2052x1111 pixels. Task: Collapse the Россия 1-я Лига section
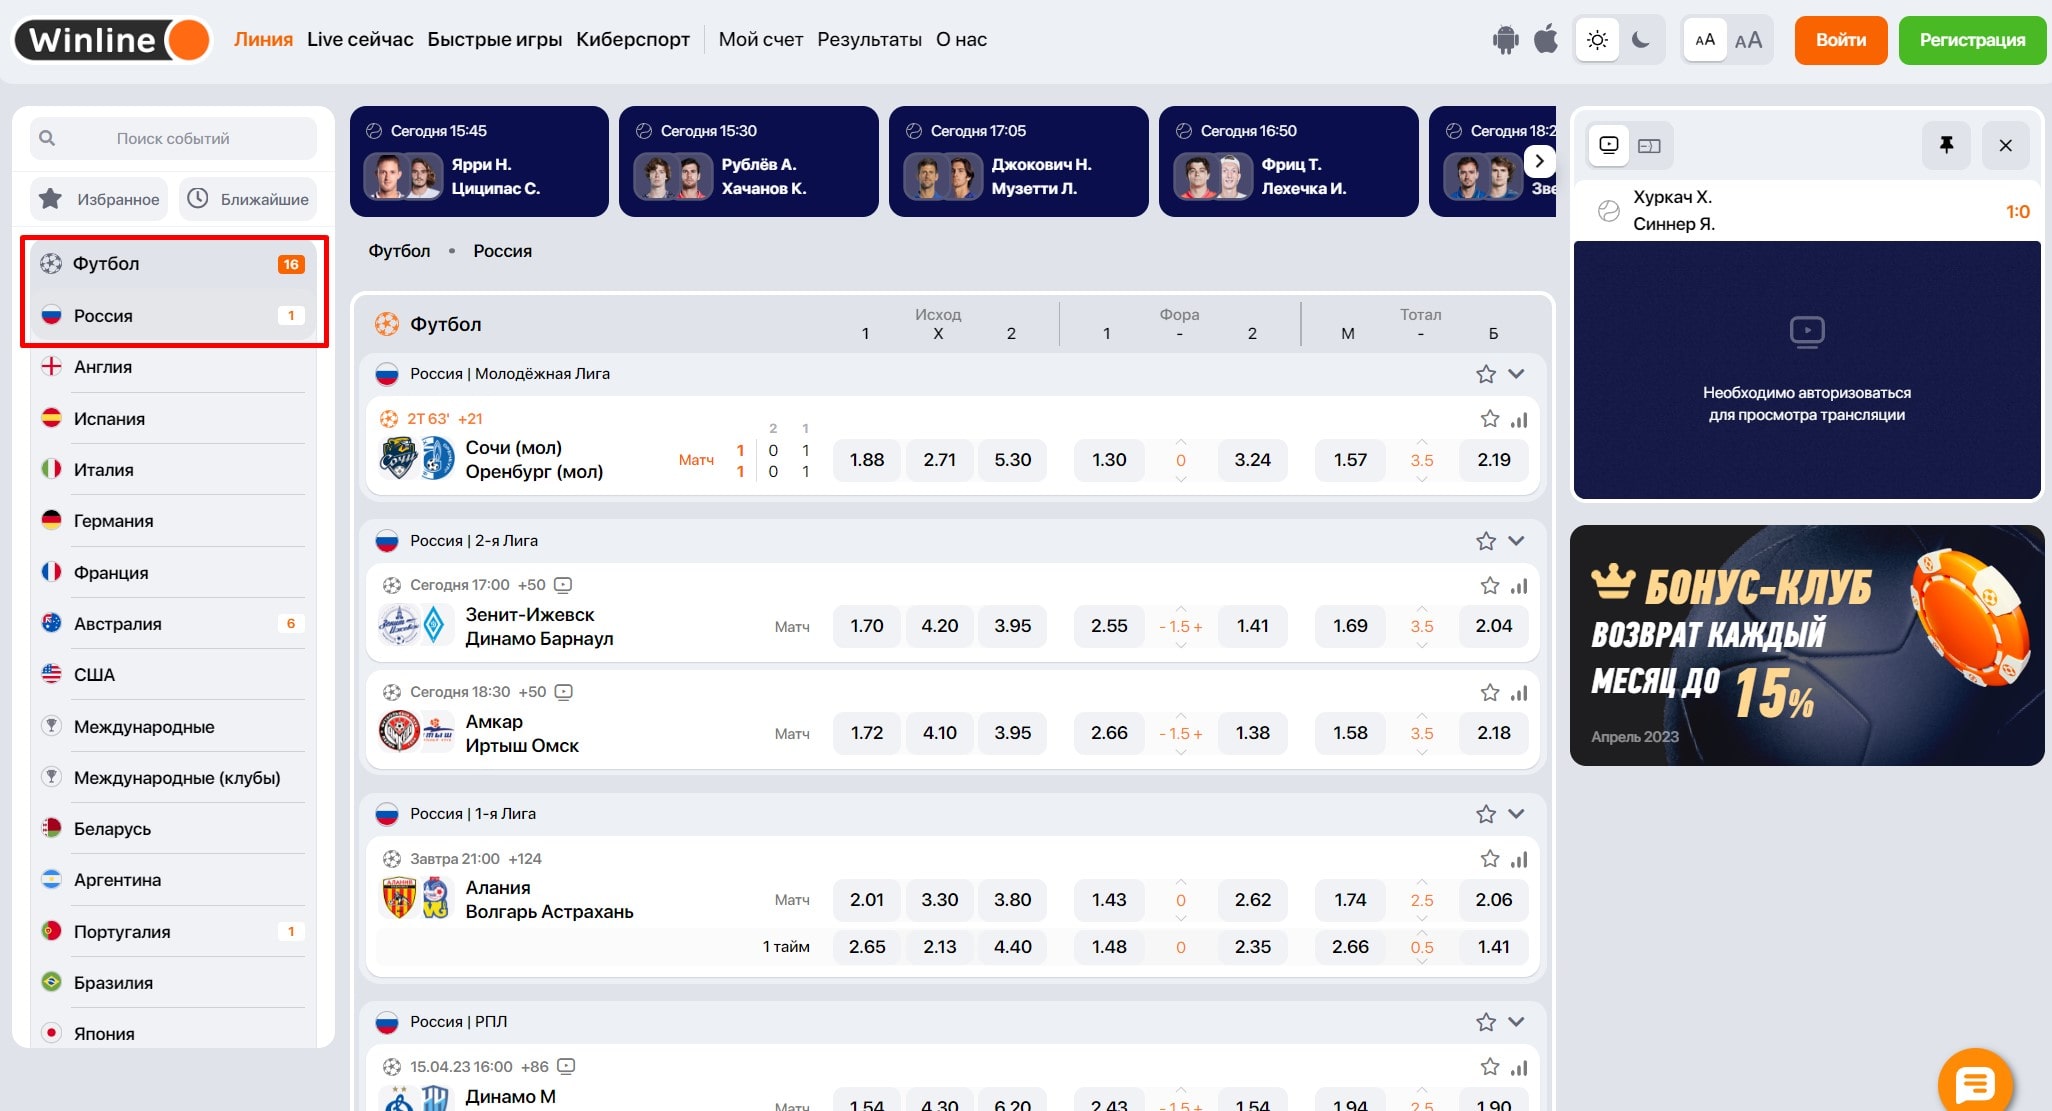[1516, 814]
